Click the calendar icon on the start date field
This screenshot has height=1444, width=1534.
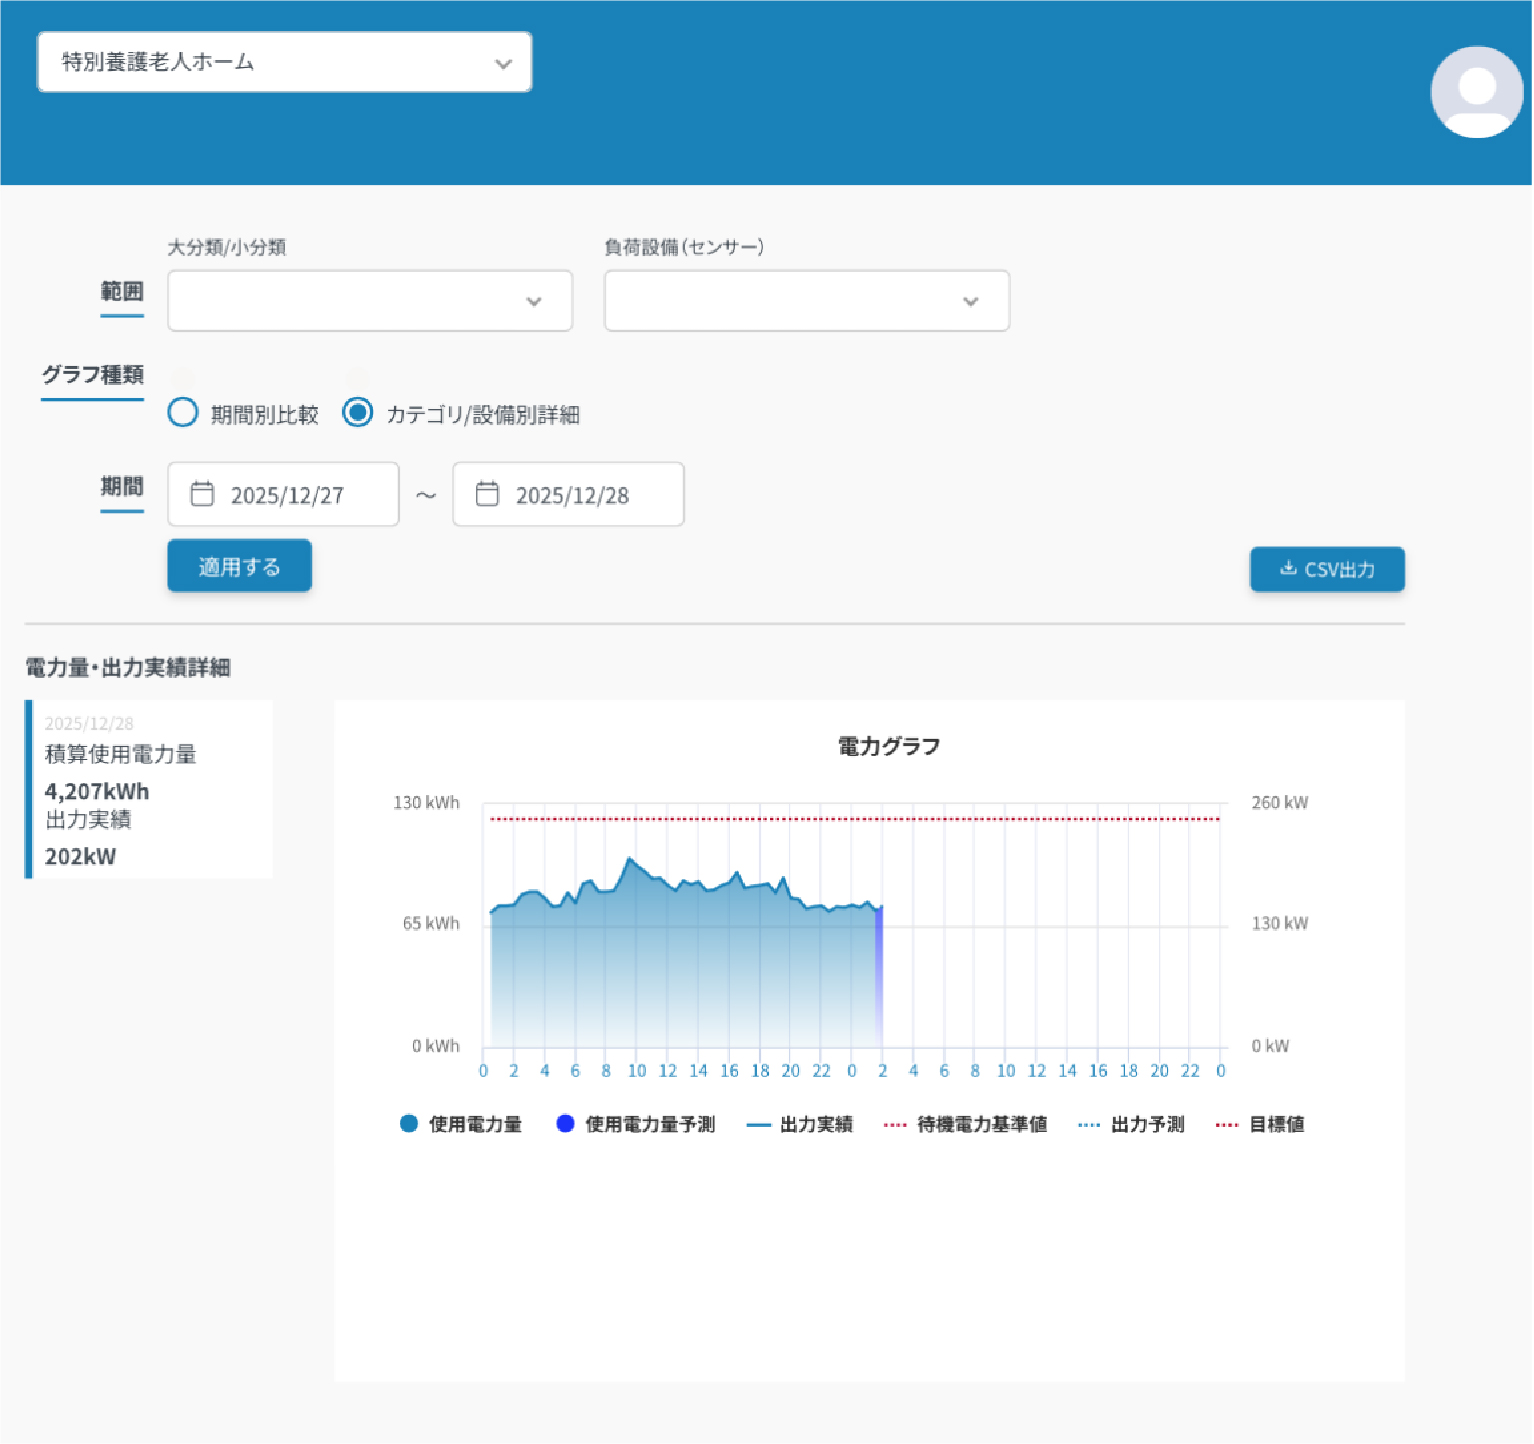pos(204,494)
